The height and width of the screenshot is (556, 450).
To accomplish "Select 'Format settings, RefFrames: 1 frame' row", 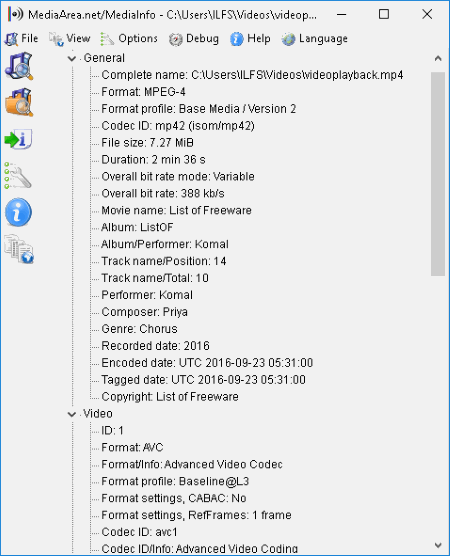I will (x=196, y=515).
